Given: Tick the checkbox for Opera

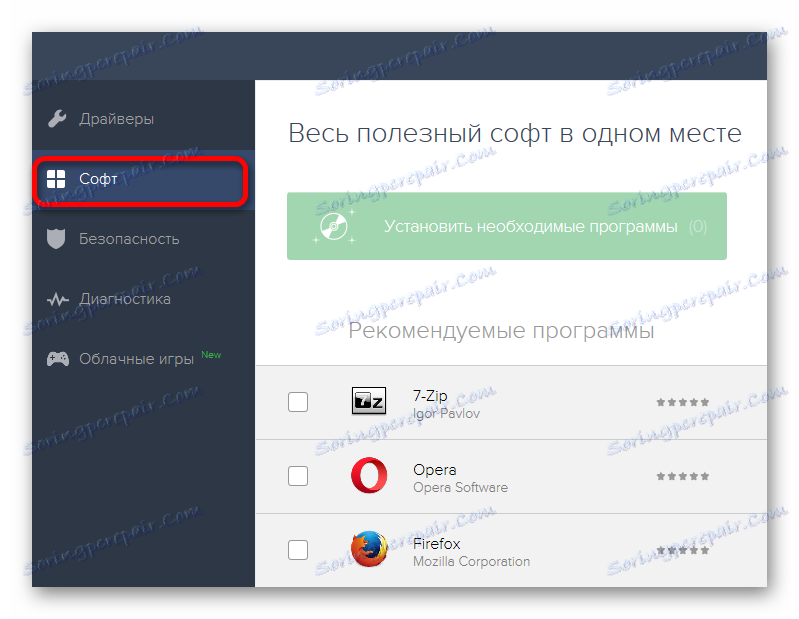Looking at the screenshot, I should 298,476.
